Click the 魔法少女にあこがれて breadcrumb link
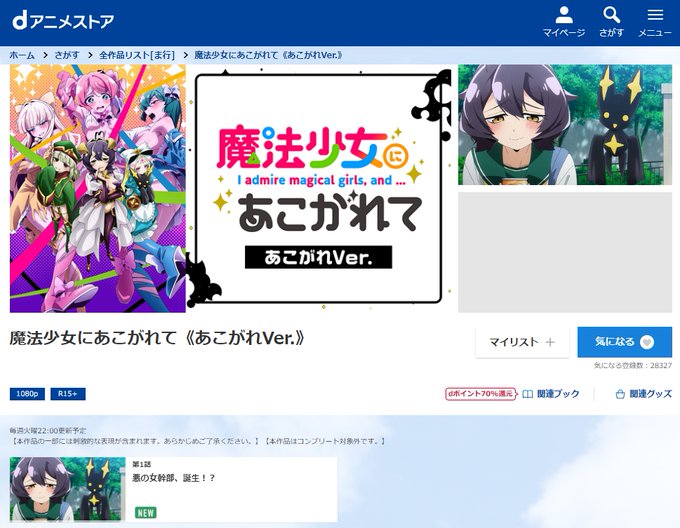This screenshot has height=528, width=680. click(x=268, y=55)
